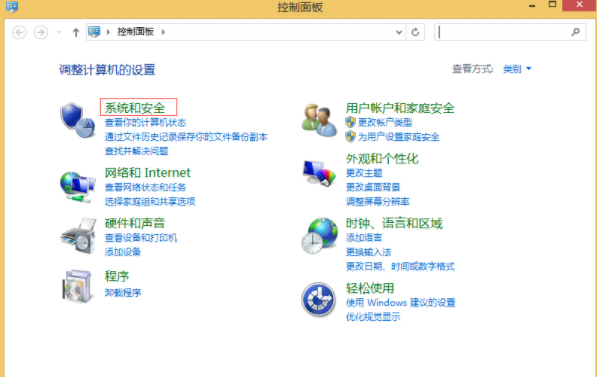Image resolution: width=597 pixels, height=377 pixels.
Task: Open the Programs disc box icon
Action: pos(77,286)
